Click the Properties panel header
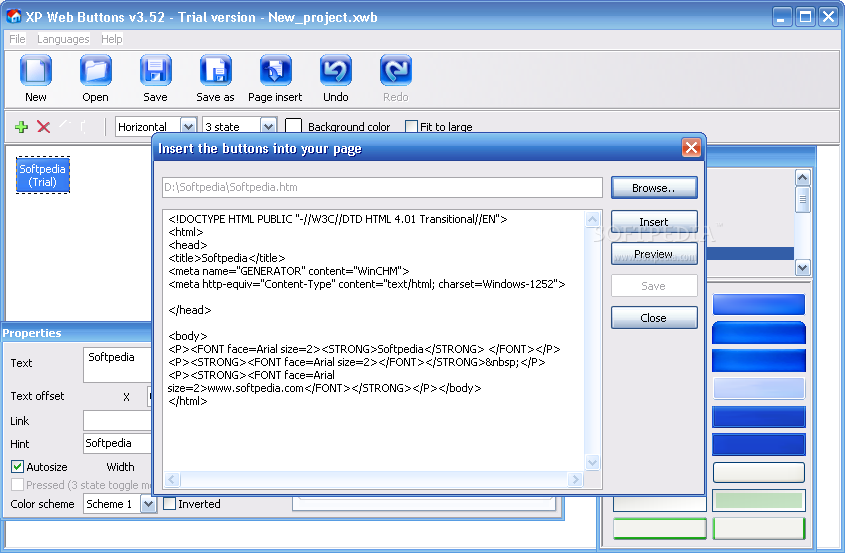The width and height of the screenshot is (845, 553). (77, 333)
